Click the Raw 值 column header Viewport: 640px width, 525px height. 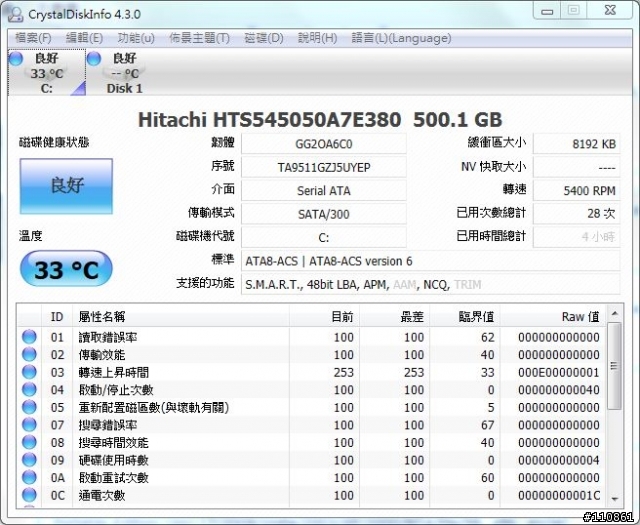pyautogui.click(x=553, y=316)
